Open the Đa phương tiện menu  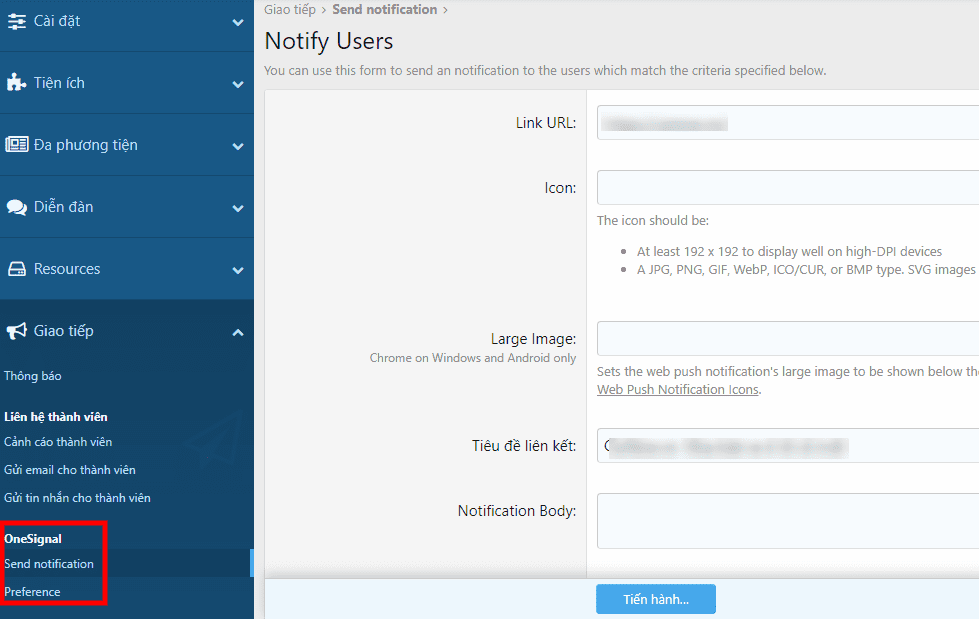click(x=127, y=144)
